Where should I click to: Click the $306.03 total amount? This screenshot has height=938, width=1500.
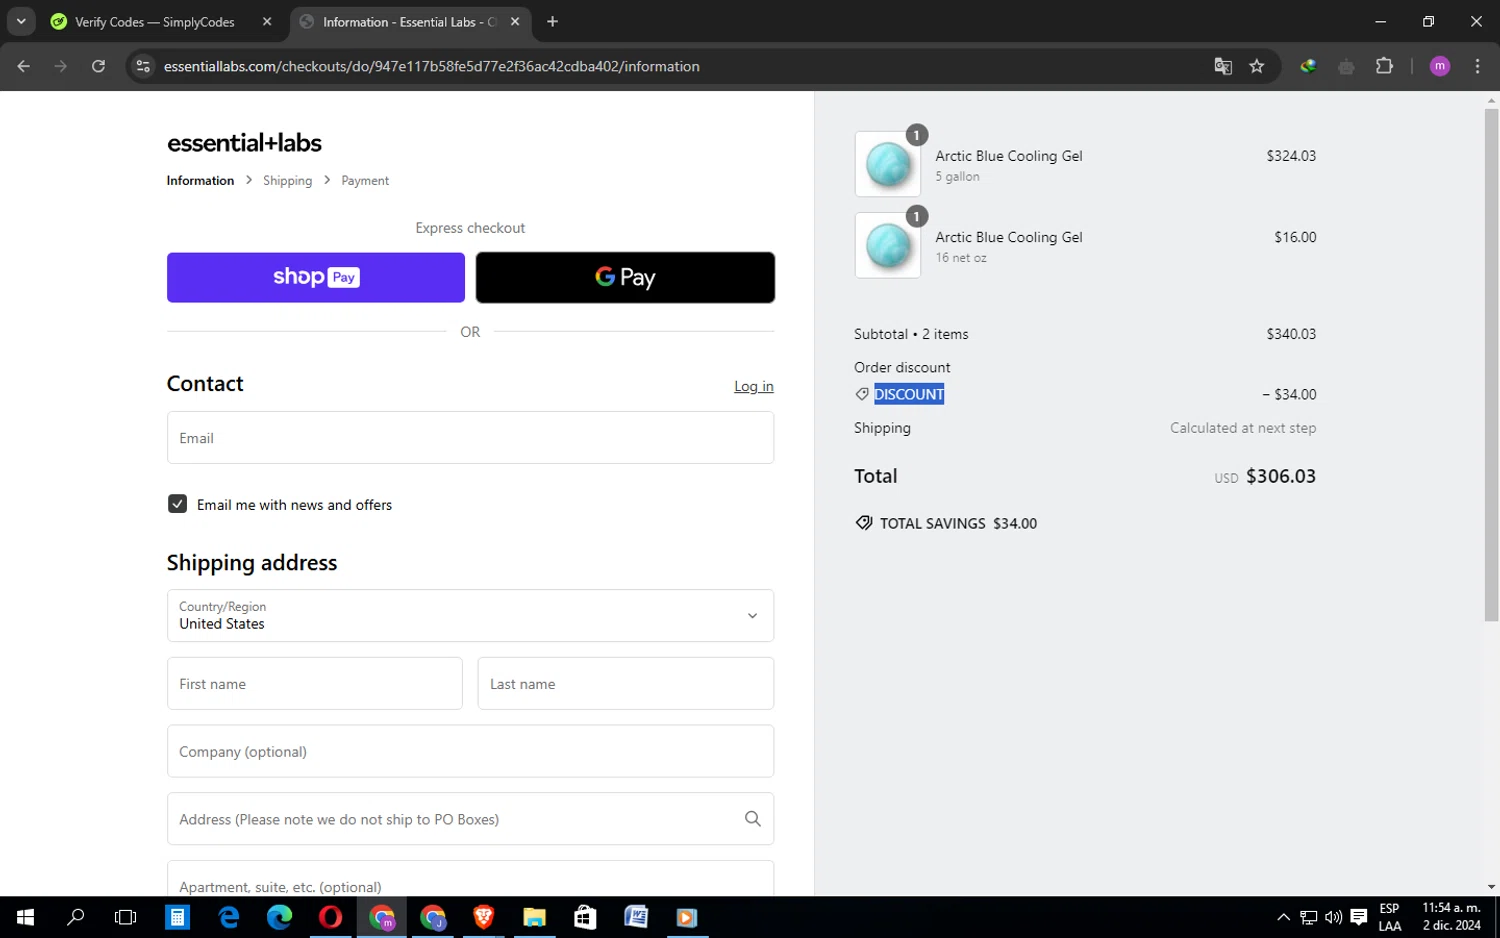point(1281,476)
